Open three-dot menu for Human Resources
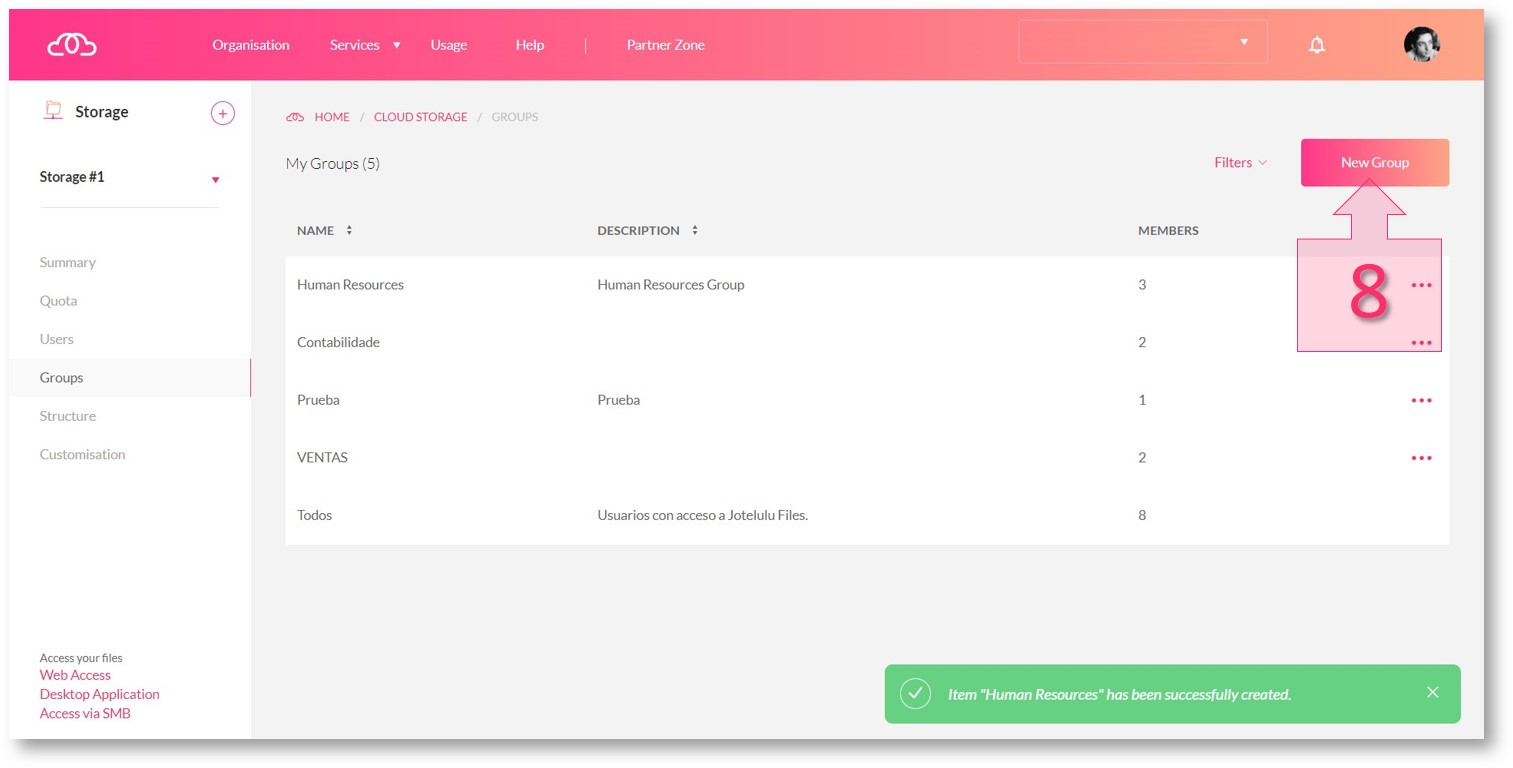This screenshot has width=1513, height=768. coord(1421,285)
